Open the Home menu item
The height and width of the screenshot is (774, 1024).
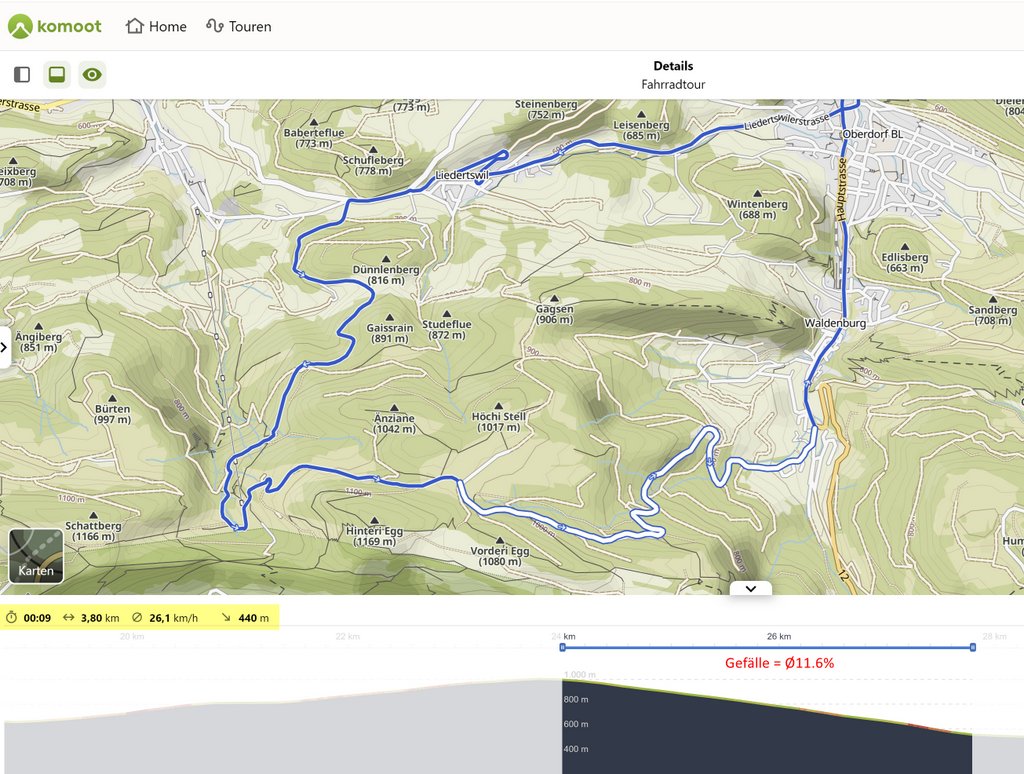pyautogui.click(x=156, y=26)
